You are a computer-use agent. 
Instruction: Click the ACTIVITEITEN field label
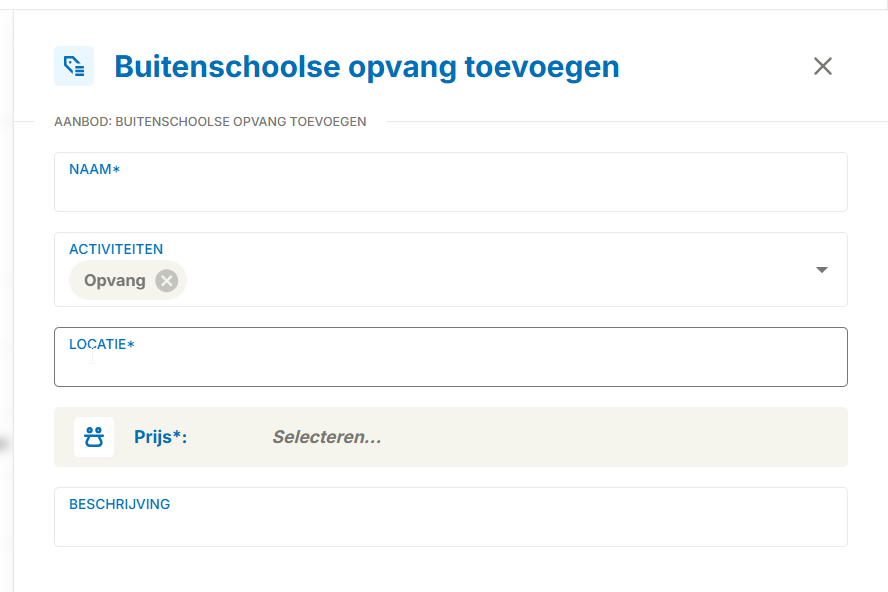(116, 249)
